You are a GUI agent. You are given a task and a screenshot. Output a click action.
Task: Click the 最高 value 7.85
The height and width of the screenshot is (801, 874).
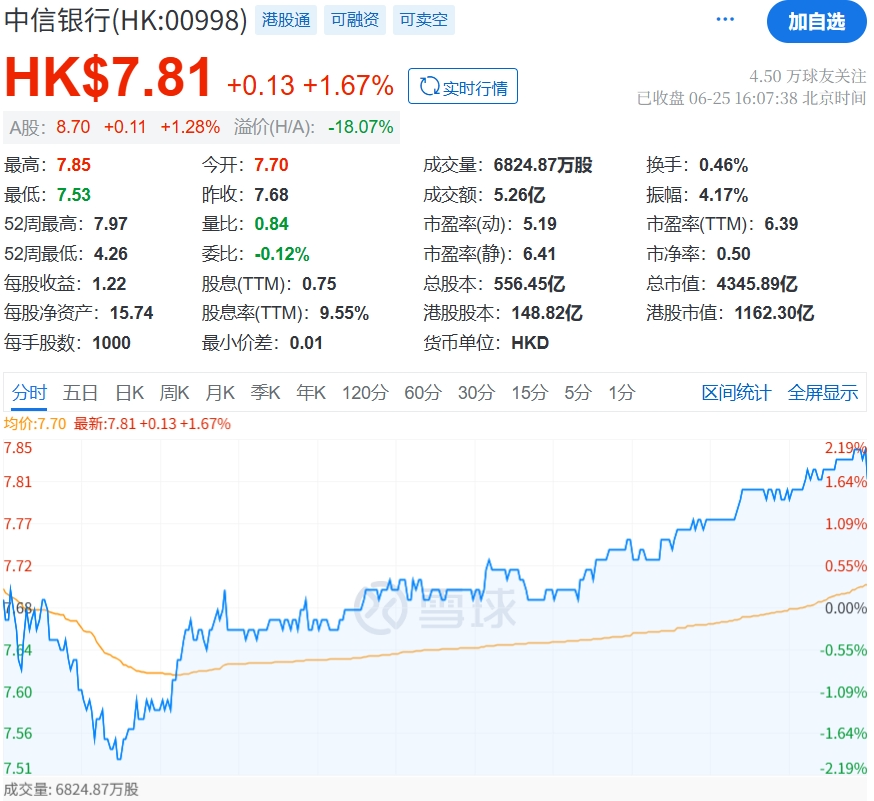tap(74, 165)
